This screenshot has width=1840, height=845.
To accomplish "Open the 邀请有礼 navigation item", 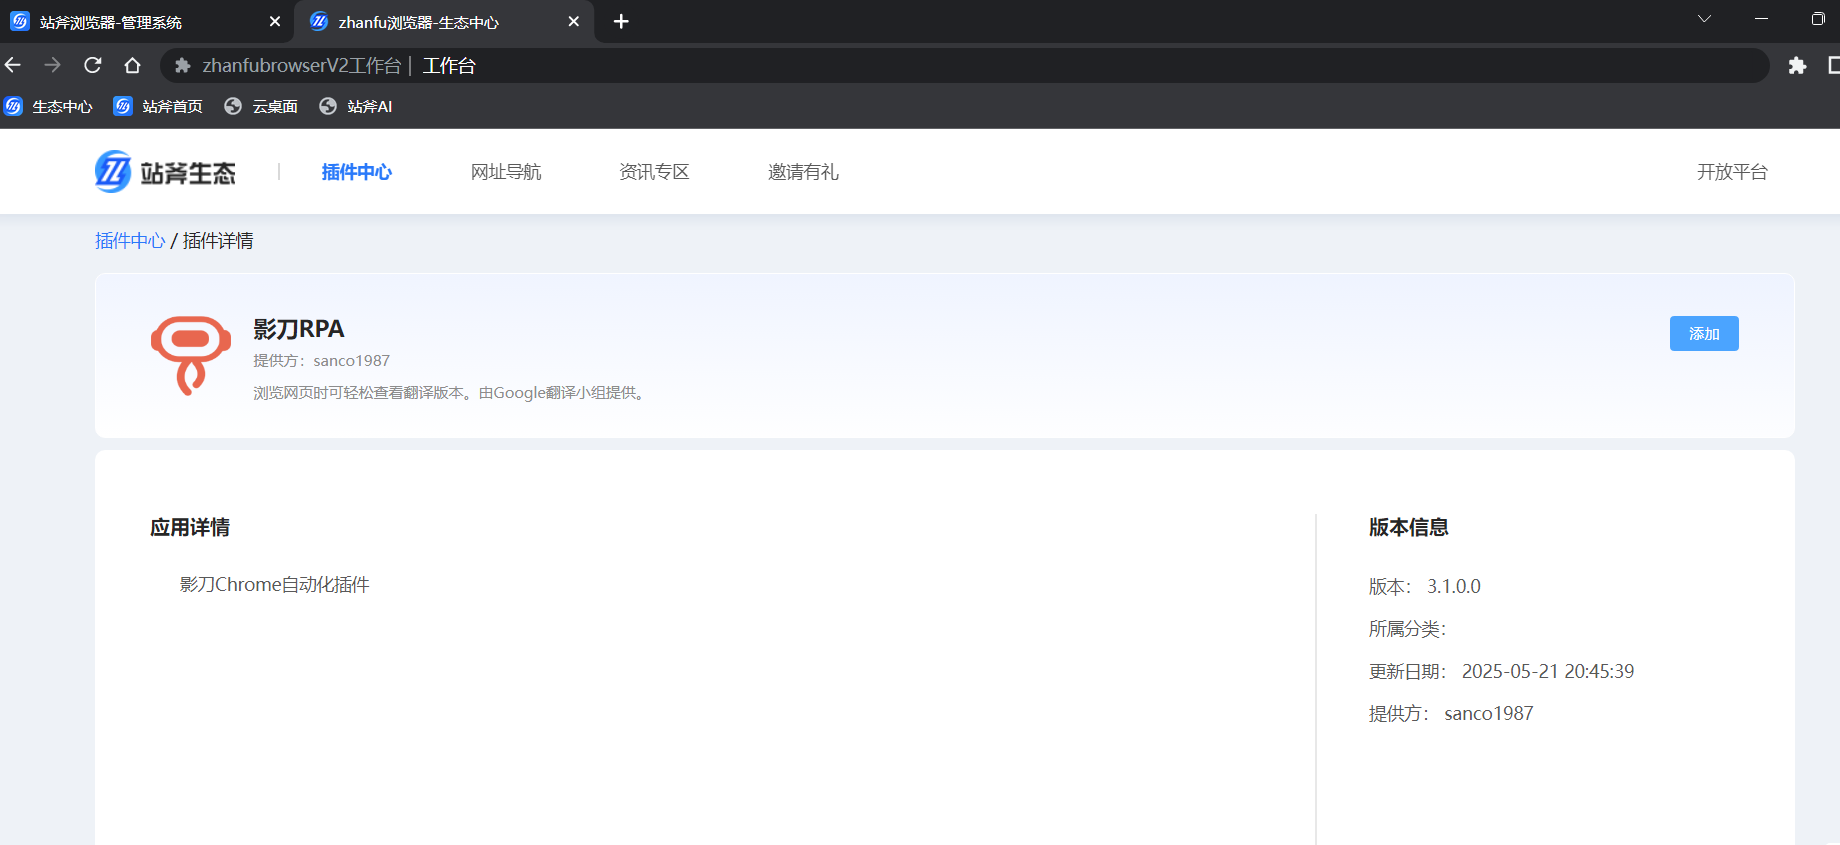I will pyautogui.click(x=803, y=172).
